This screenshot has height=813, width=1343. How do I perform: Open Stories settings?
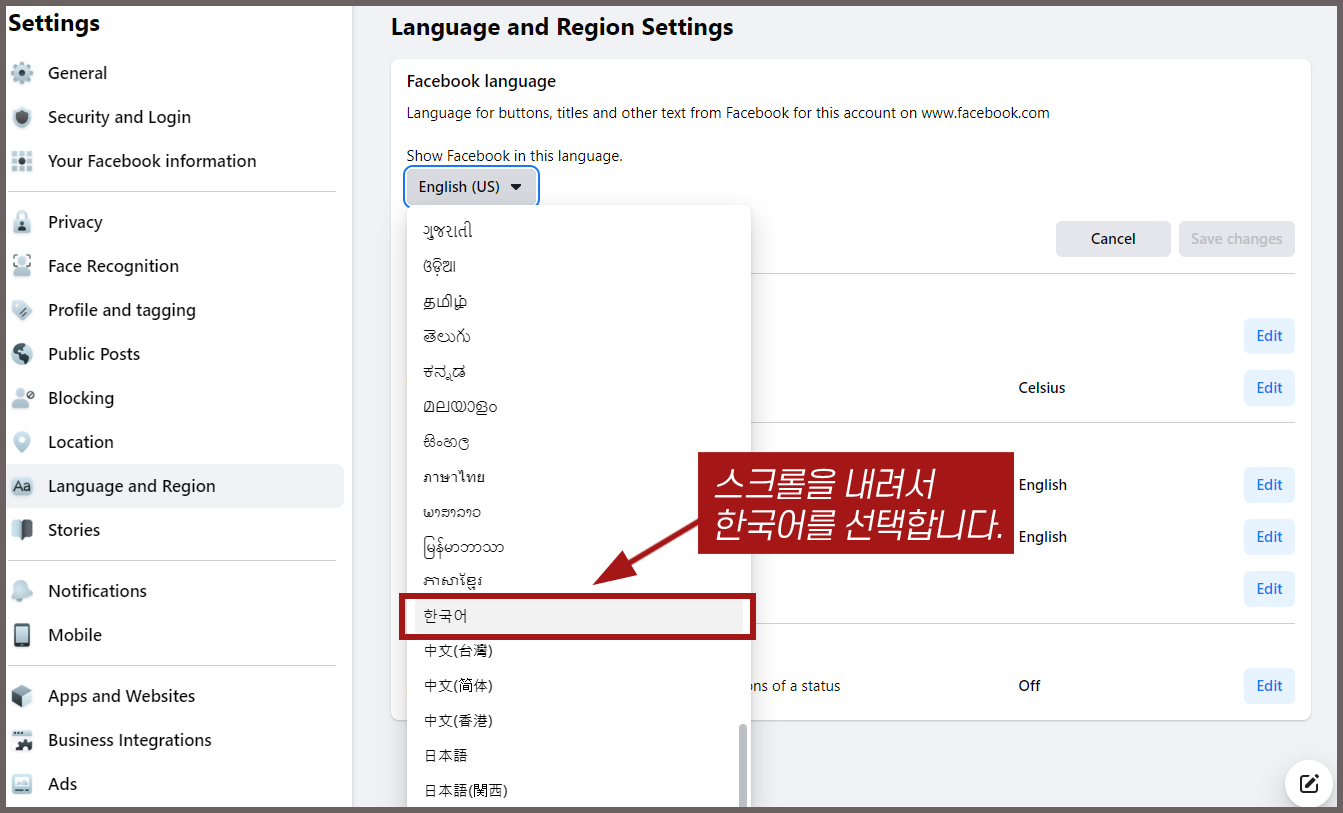click(175, 530)
